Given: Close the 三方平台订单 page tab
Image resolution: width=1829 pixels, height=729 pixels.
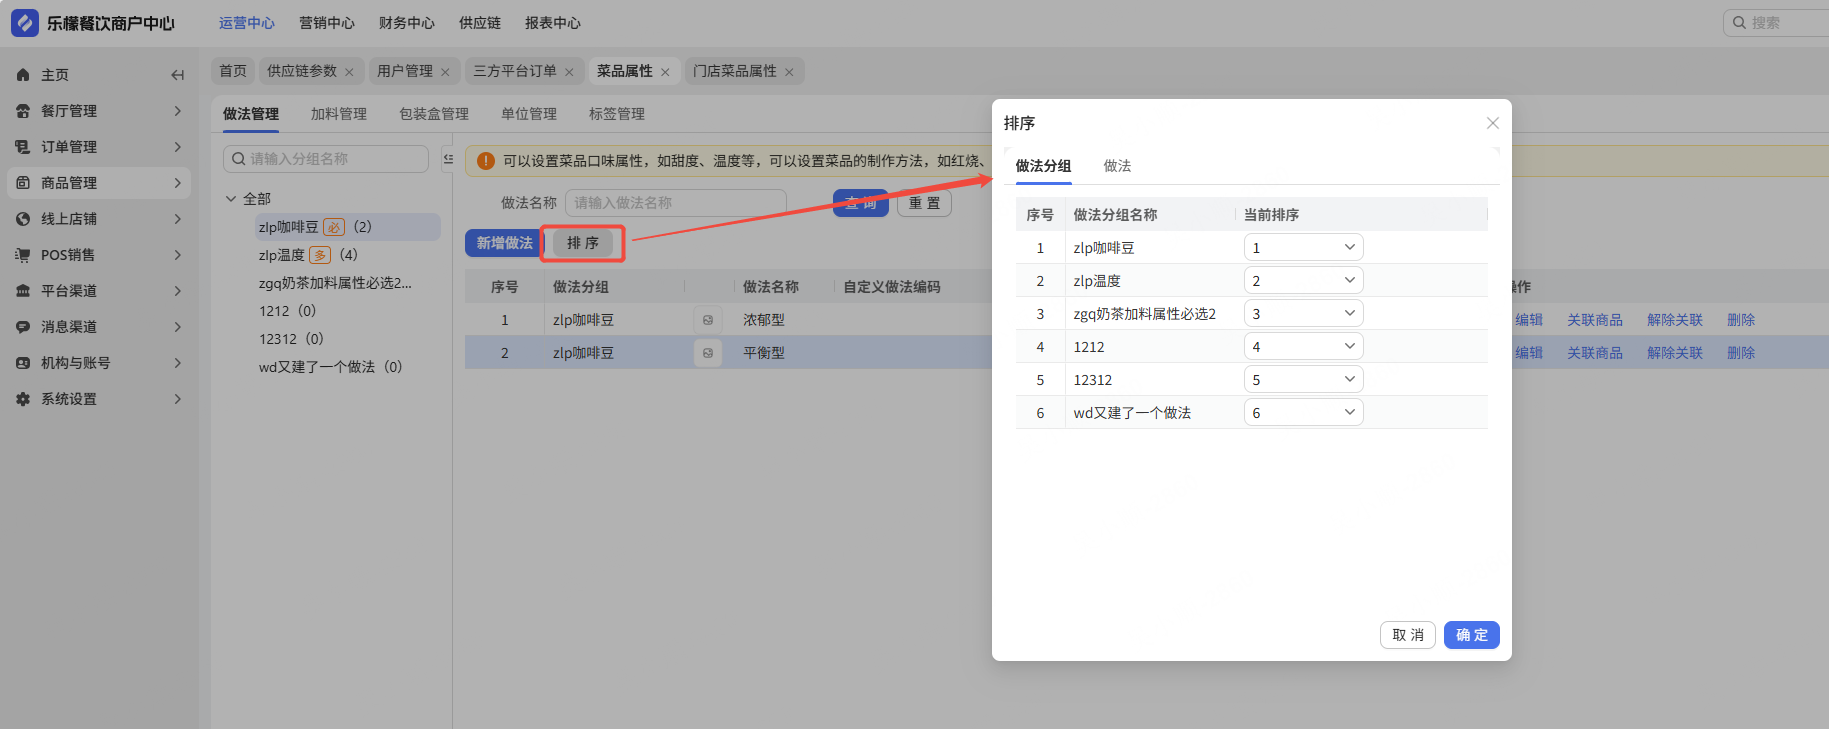Looking at the screenshot, I should pos(569,72).
